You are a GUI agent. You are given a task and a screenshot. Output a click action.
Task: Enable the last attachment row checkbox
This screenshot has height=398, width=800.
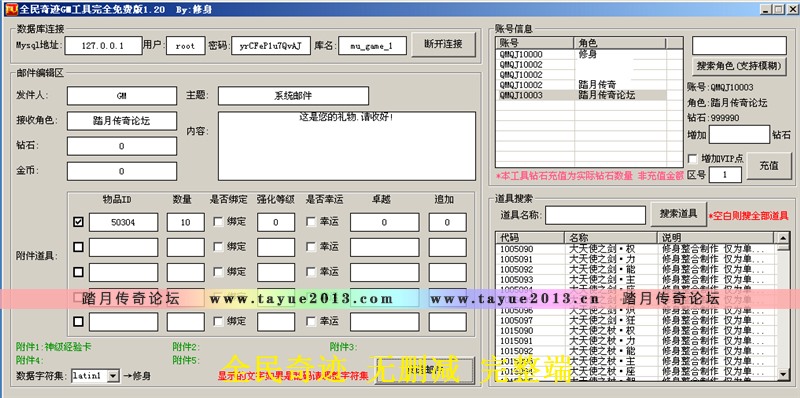point(78,321)
